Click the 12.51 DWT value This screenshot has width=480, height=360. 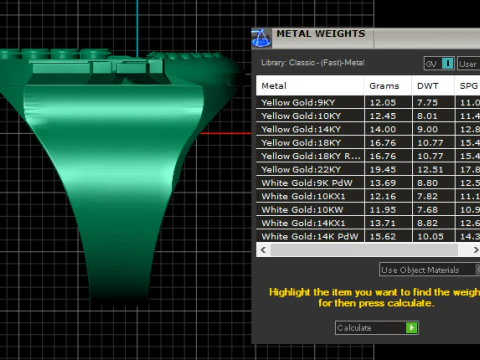coord(430,170)
